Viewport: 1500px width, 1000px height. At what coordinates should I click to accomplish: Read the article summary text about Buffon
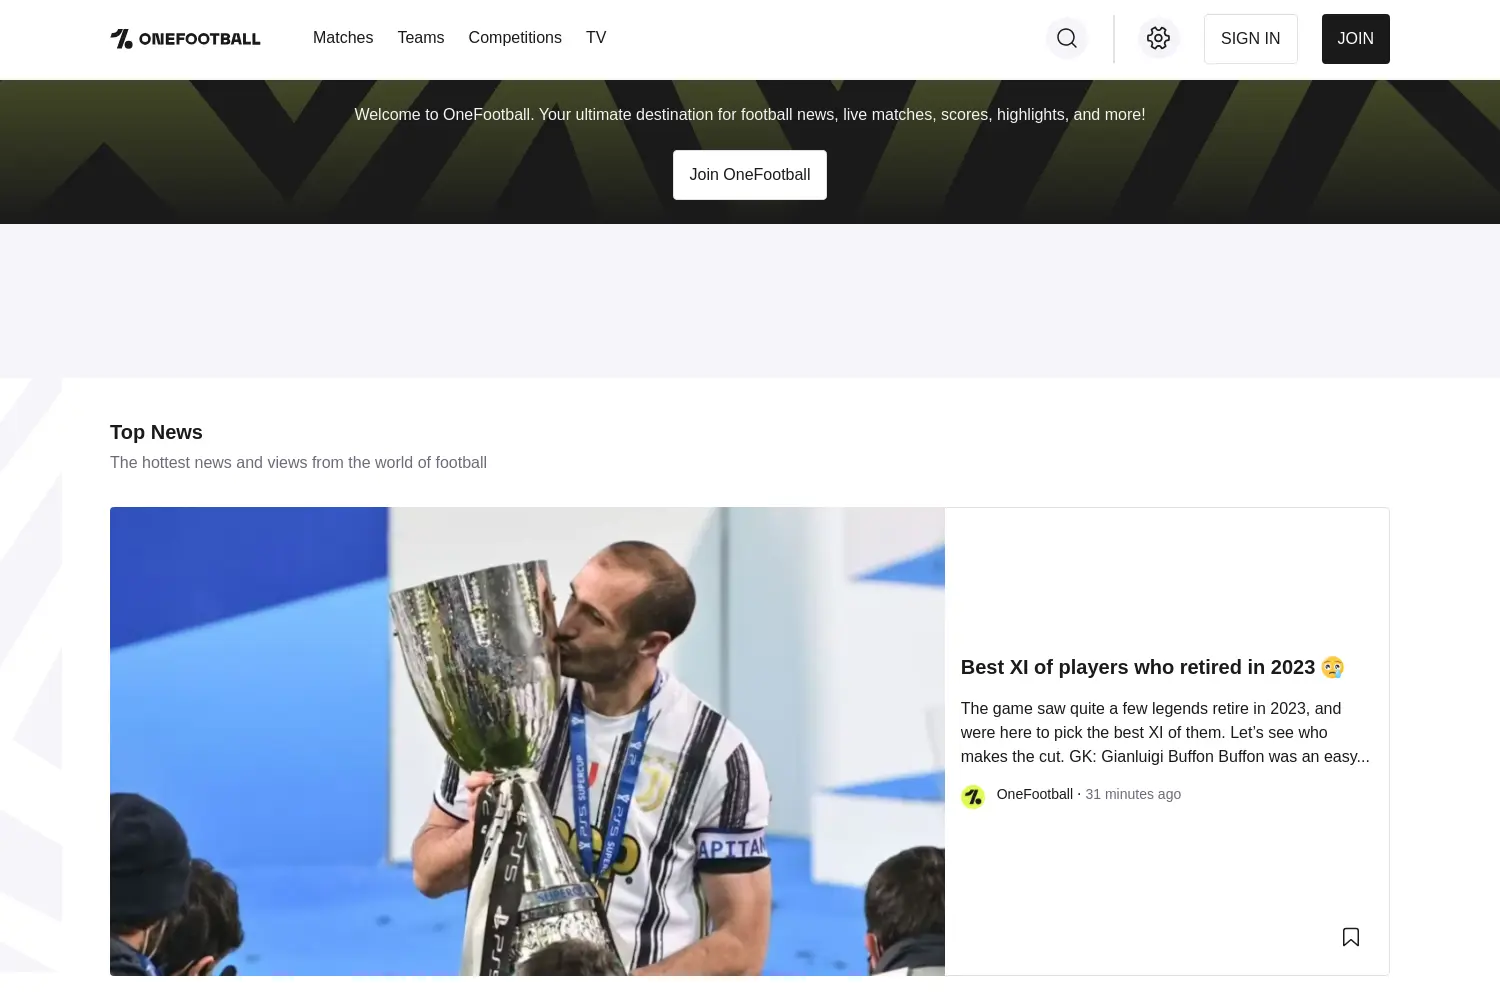[x=1165, y=732]
